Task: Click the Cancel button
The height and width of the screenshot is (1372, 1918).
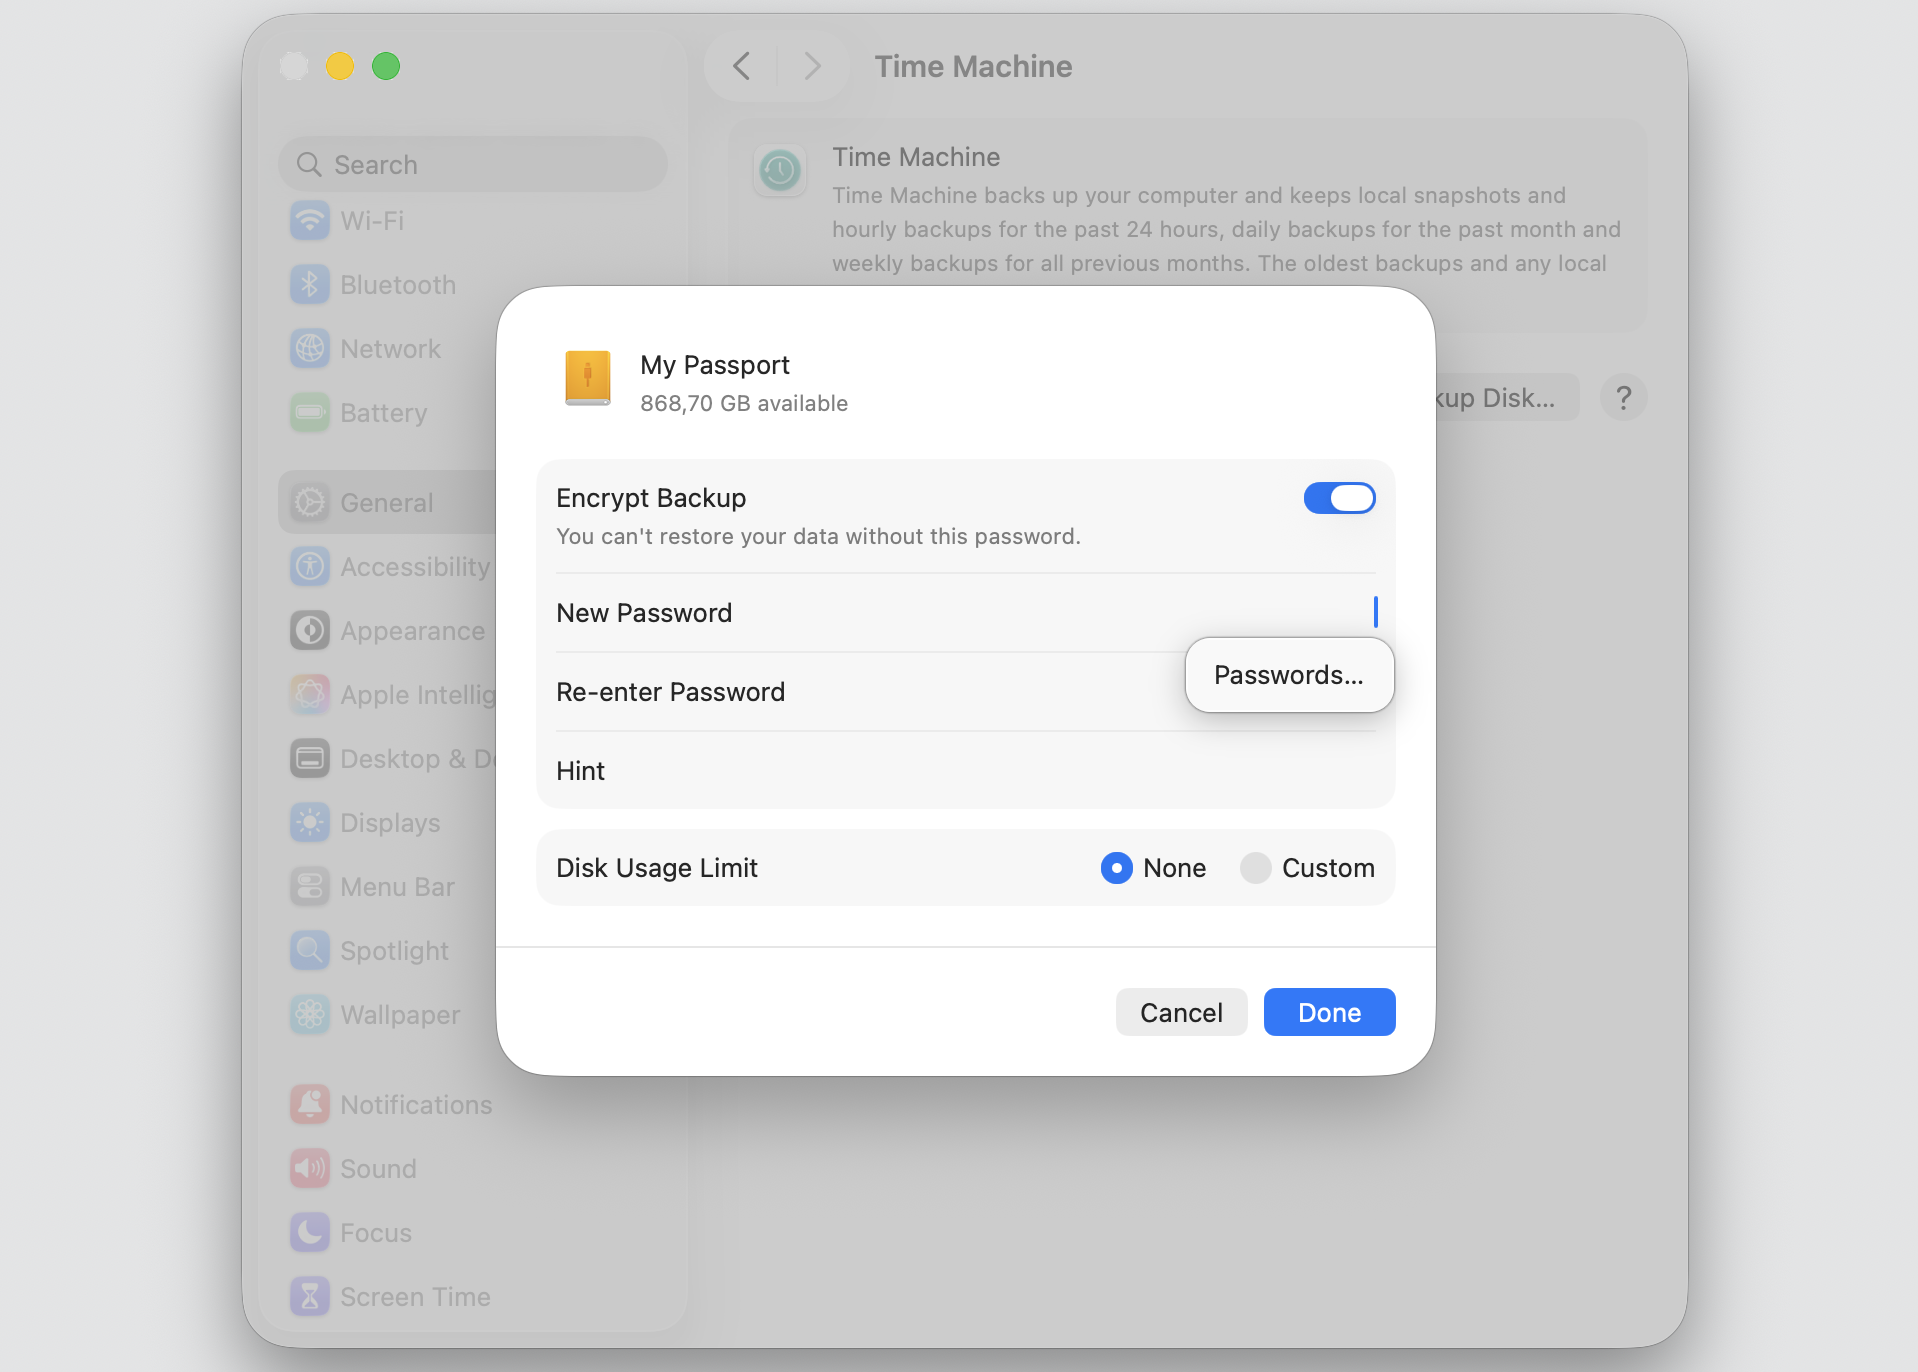Action: [x=1181, y=1012]
